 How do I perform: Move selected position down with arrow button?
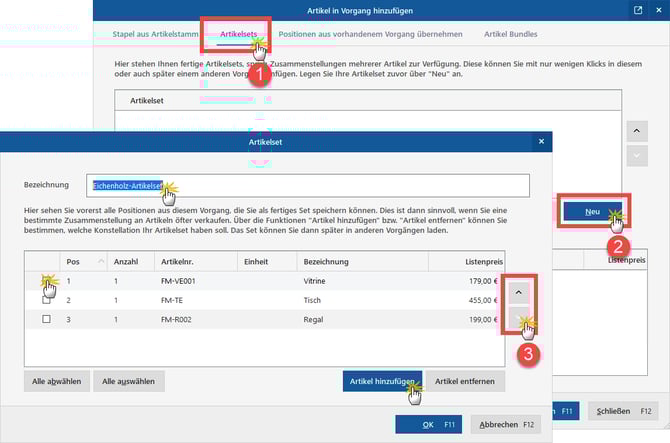pos(517,320)
